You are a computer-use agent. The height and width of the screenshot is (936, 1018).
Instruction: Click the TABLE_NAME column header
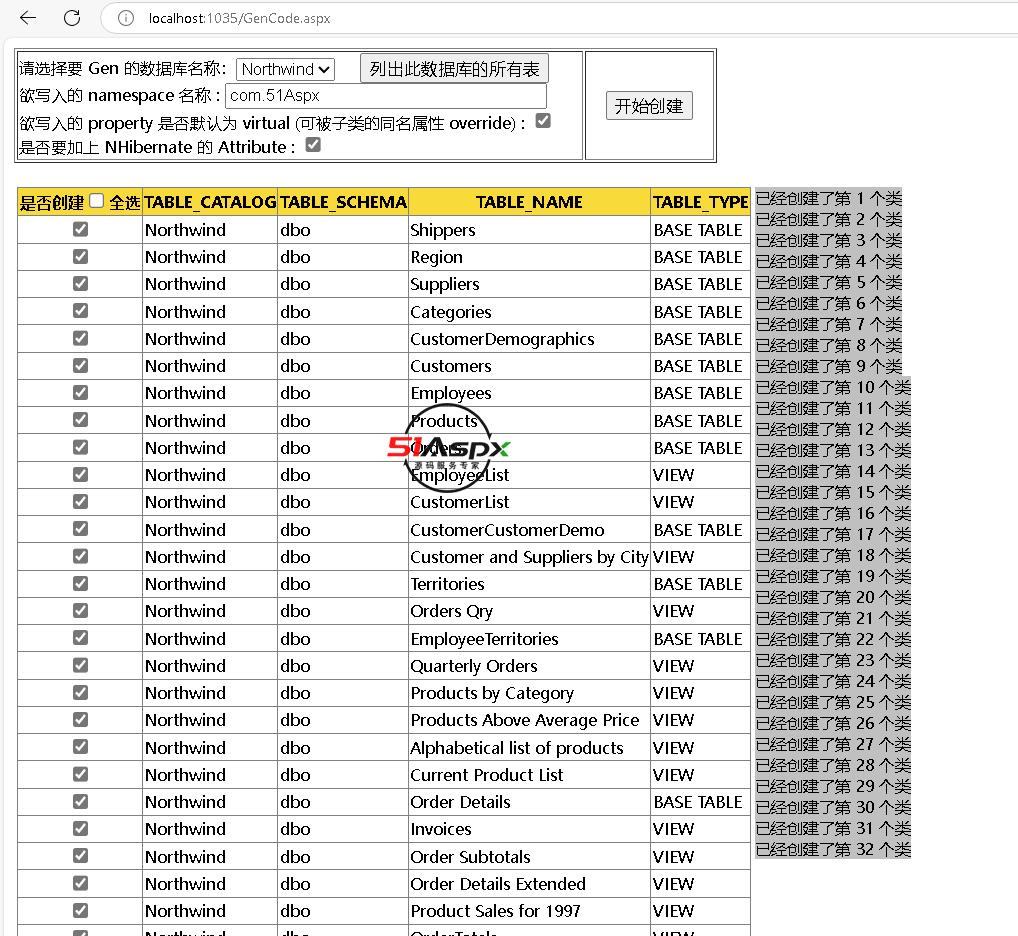(x=529, y=203)
